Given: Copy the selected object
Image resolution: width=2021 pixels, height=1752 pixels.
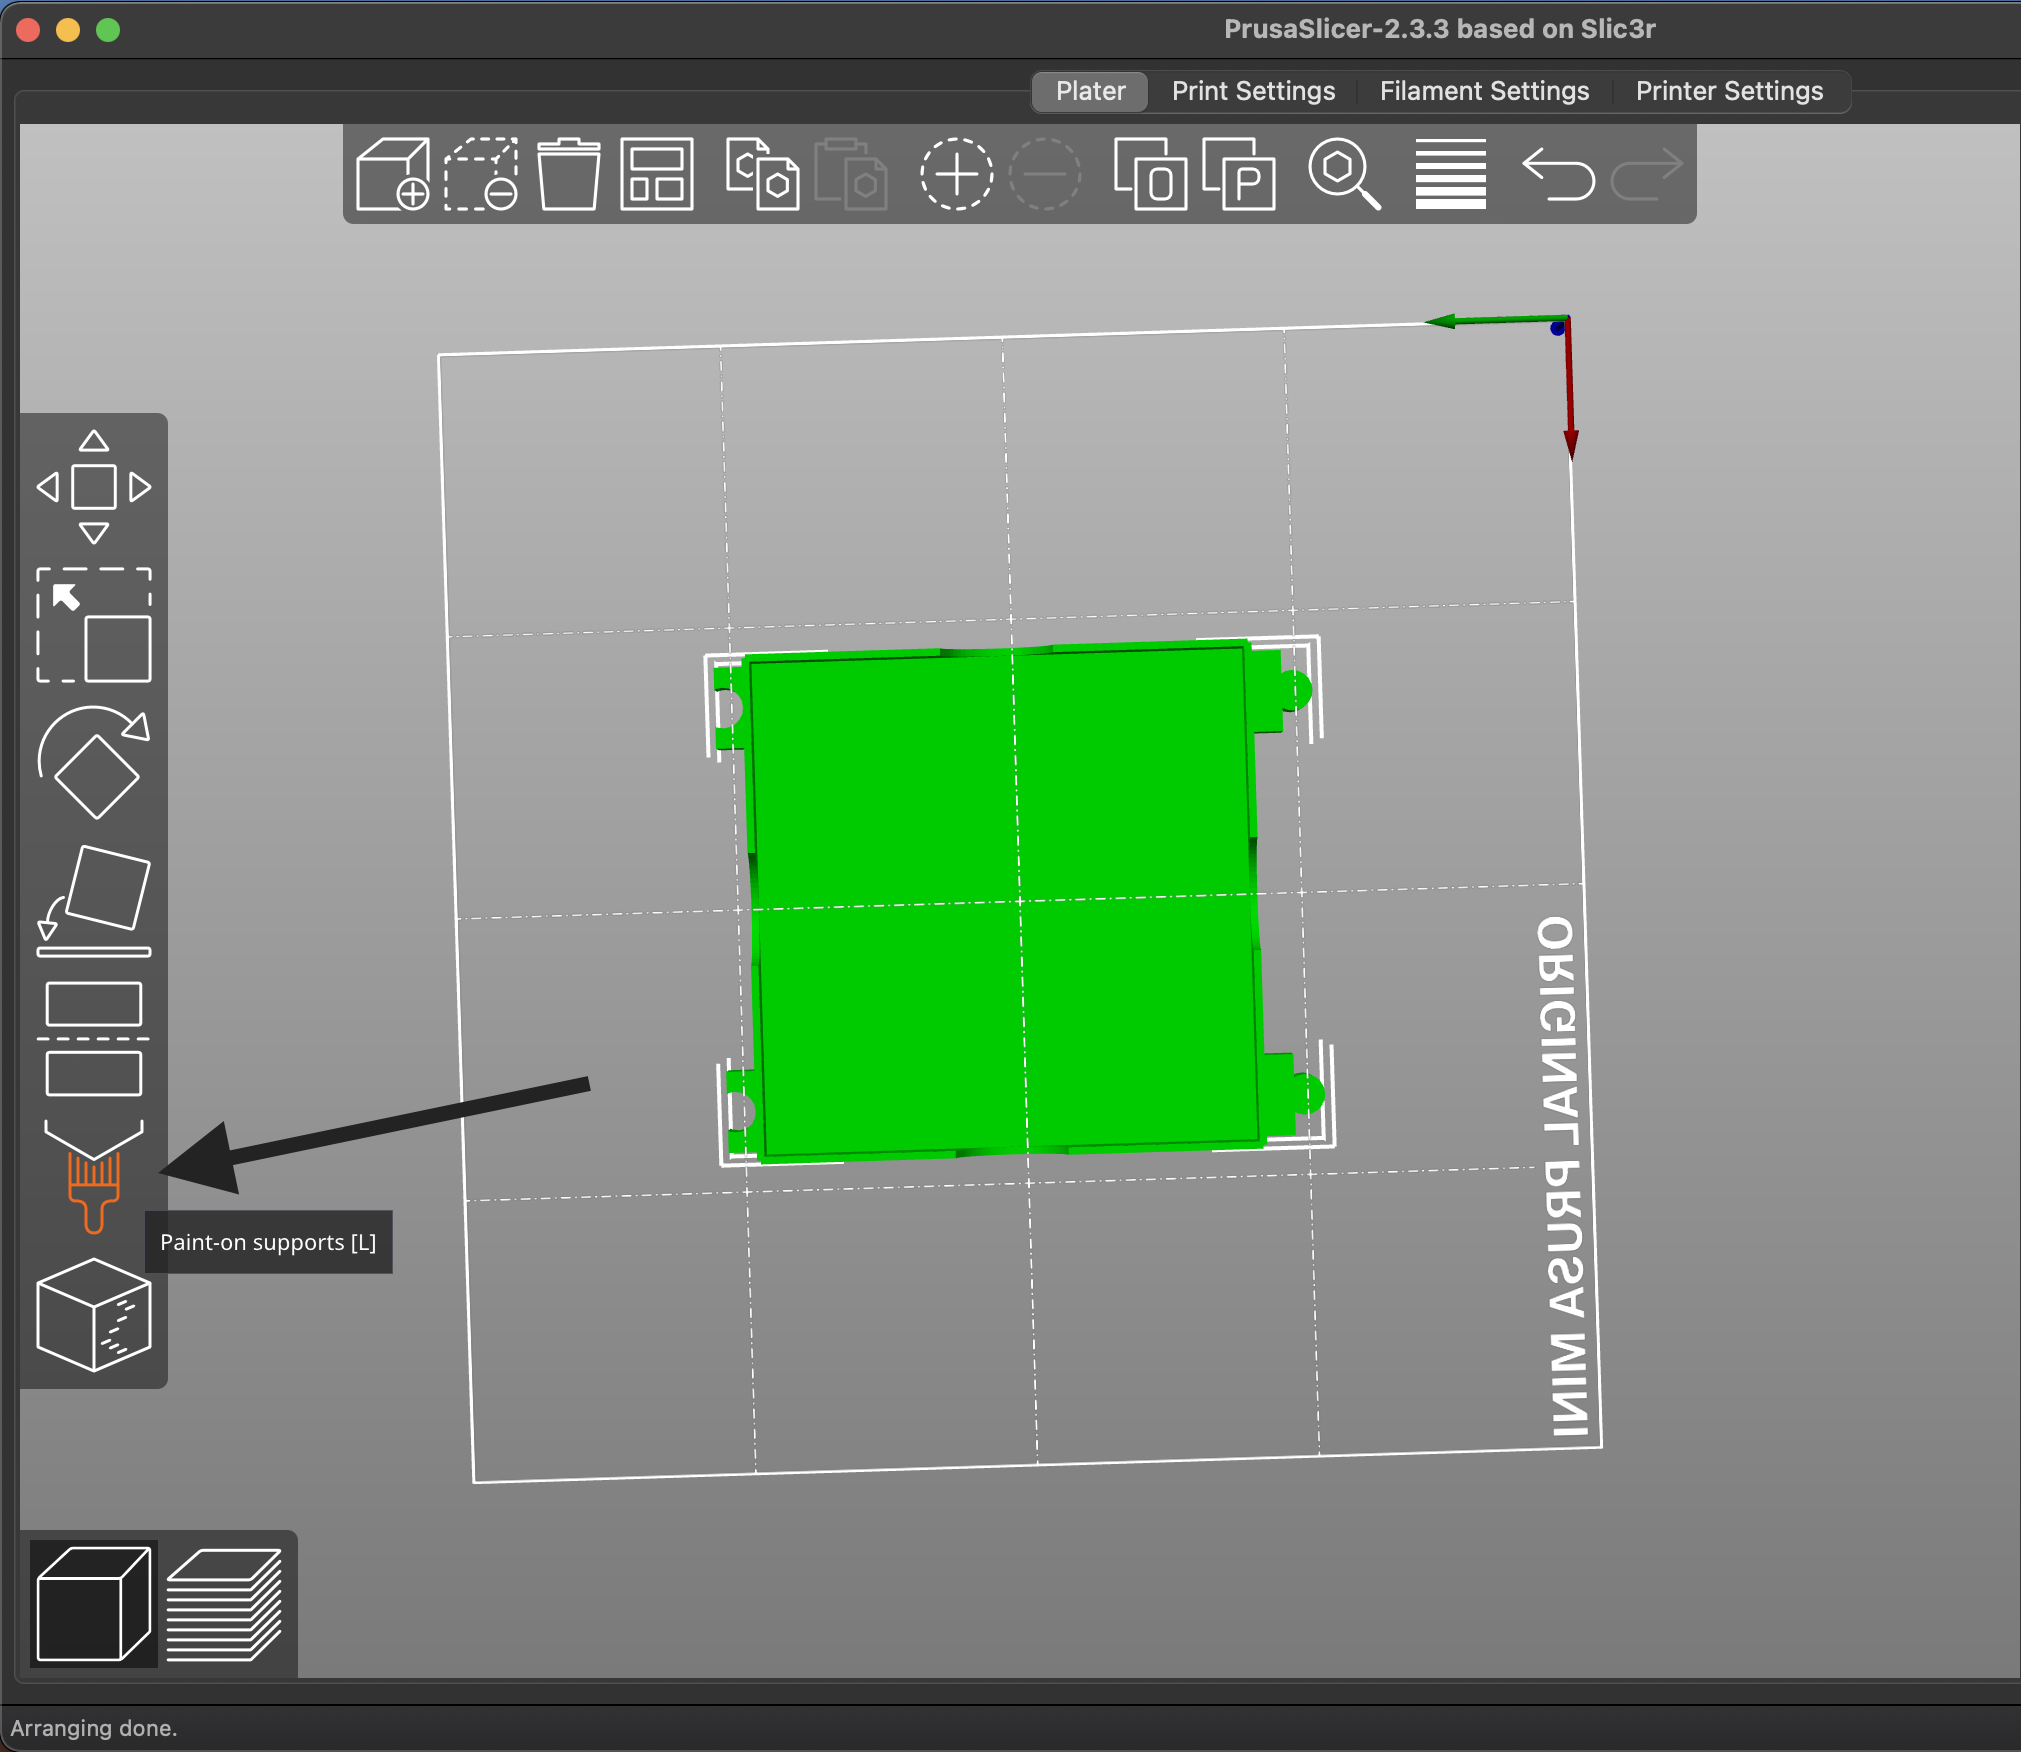Looking at the screenshot, I should click(x=762, y=175).
